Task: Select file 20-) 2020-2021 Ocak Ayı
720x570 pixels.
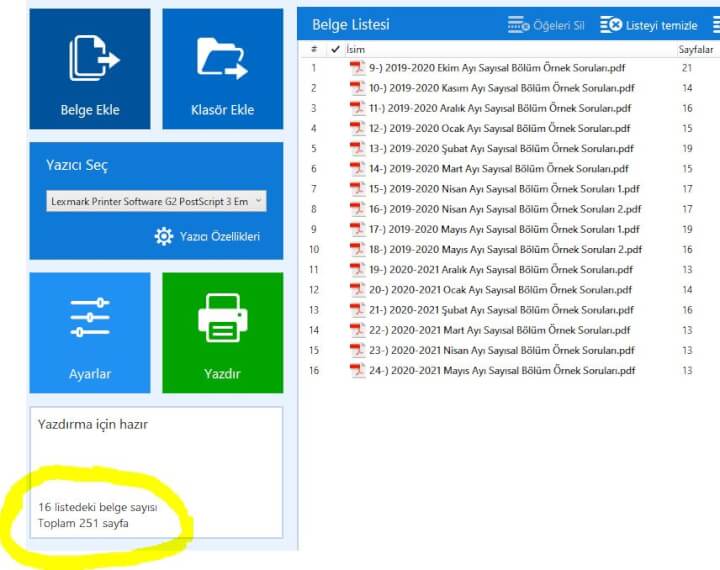Action: click(x=500, y=290)
